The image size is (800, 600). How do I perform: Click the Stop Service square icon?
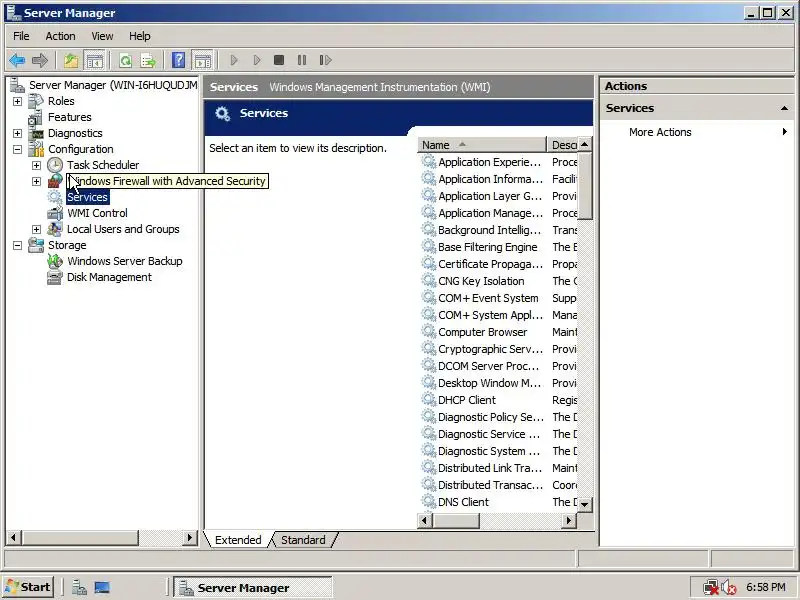point(279,60)
